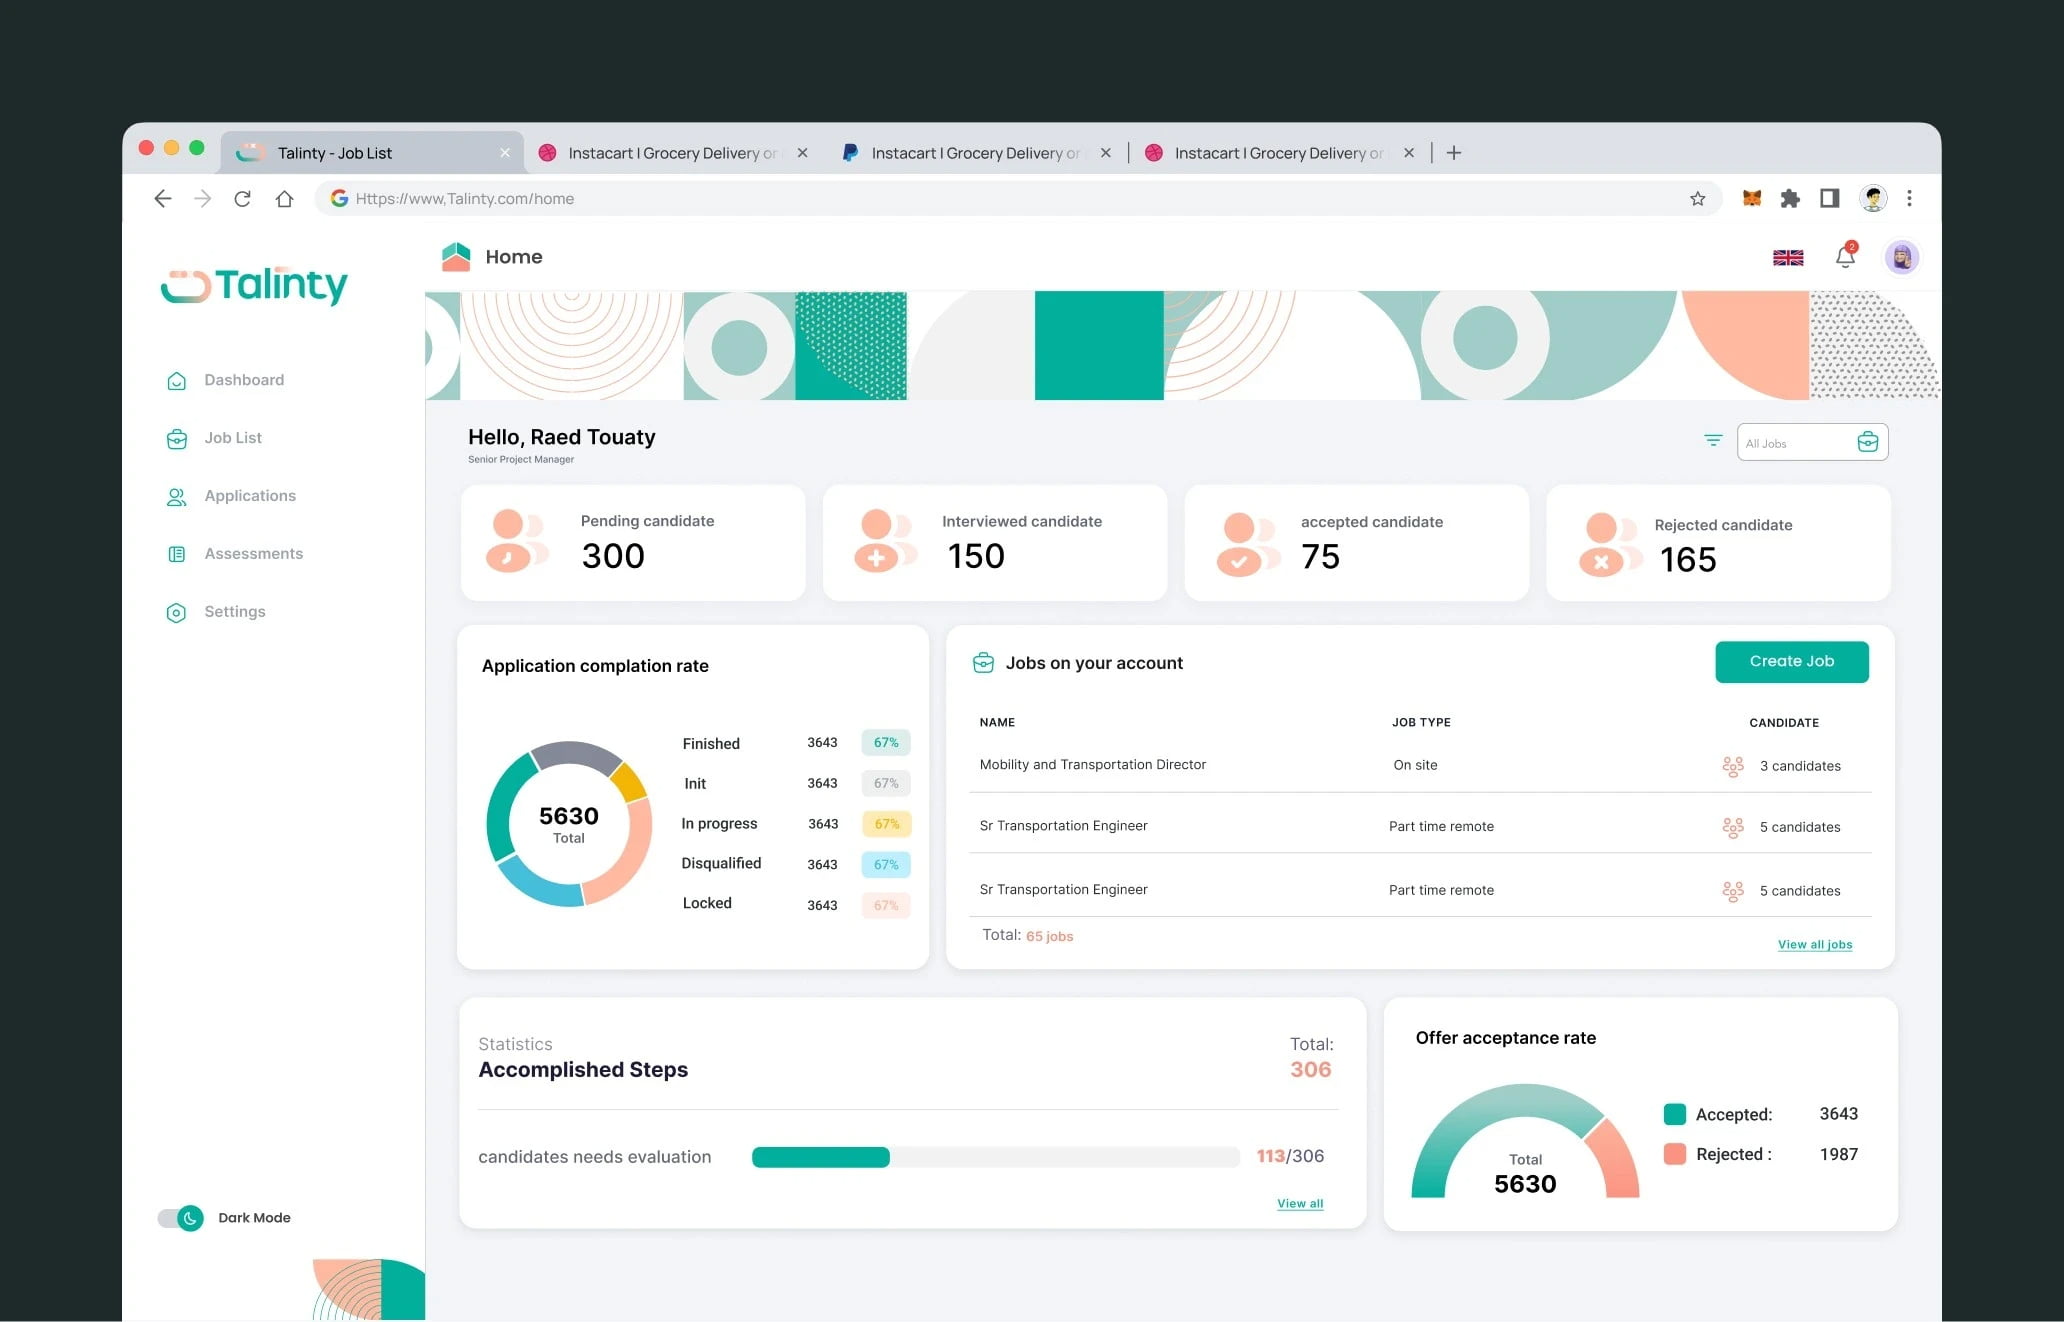Select the Mobility and Transportation Director job
The image size is (2064, 1322).
[1093, 764]
